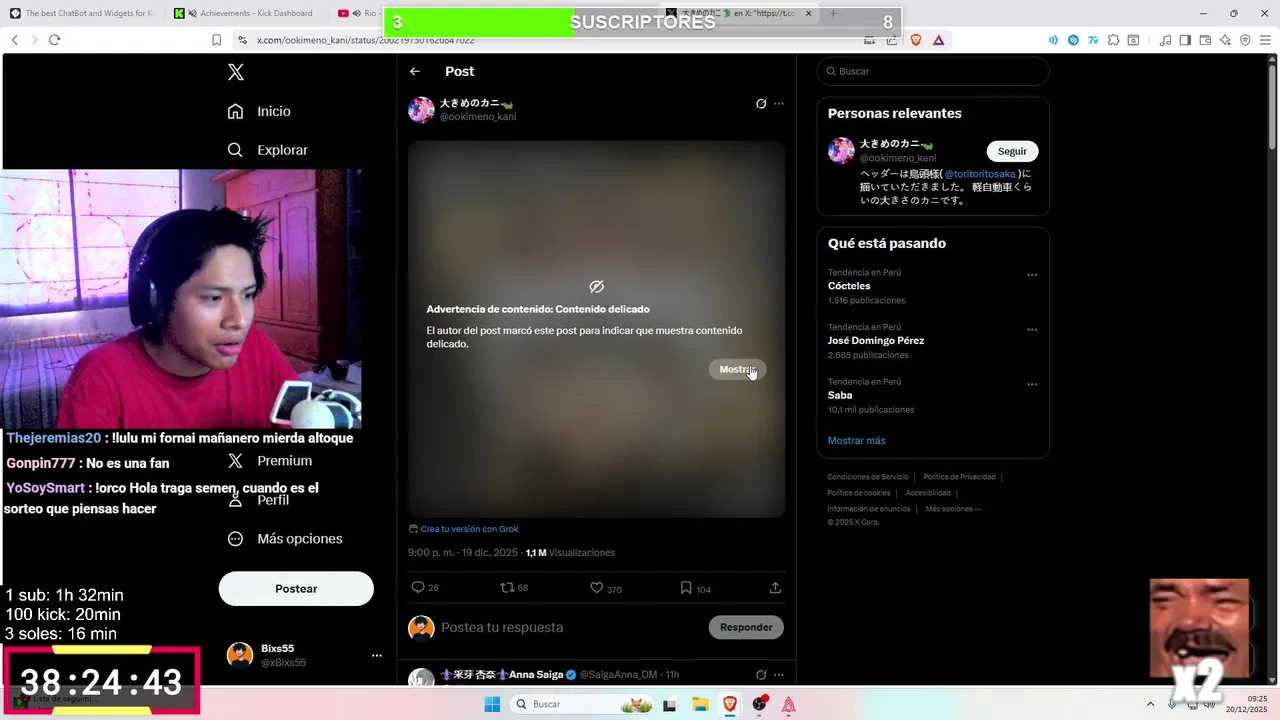Open Bixs55 account switcher menu
Image resolution: width=1280 pixels, height=720 pixels.
[303, 655]
